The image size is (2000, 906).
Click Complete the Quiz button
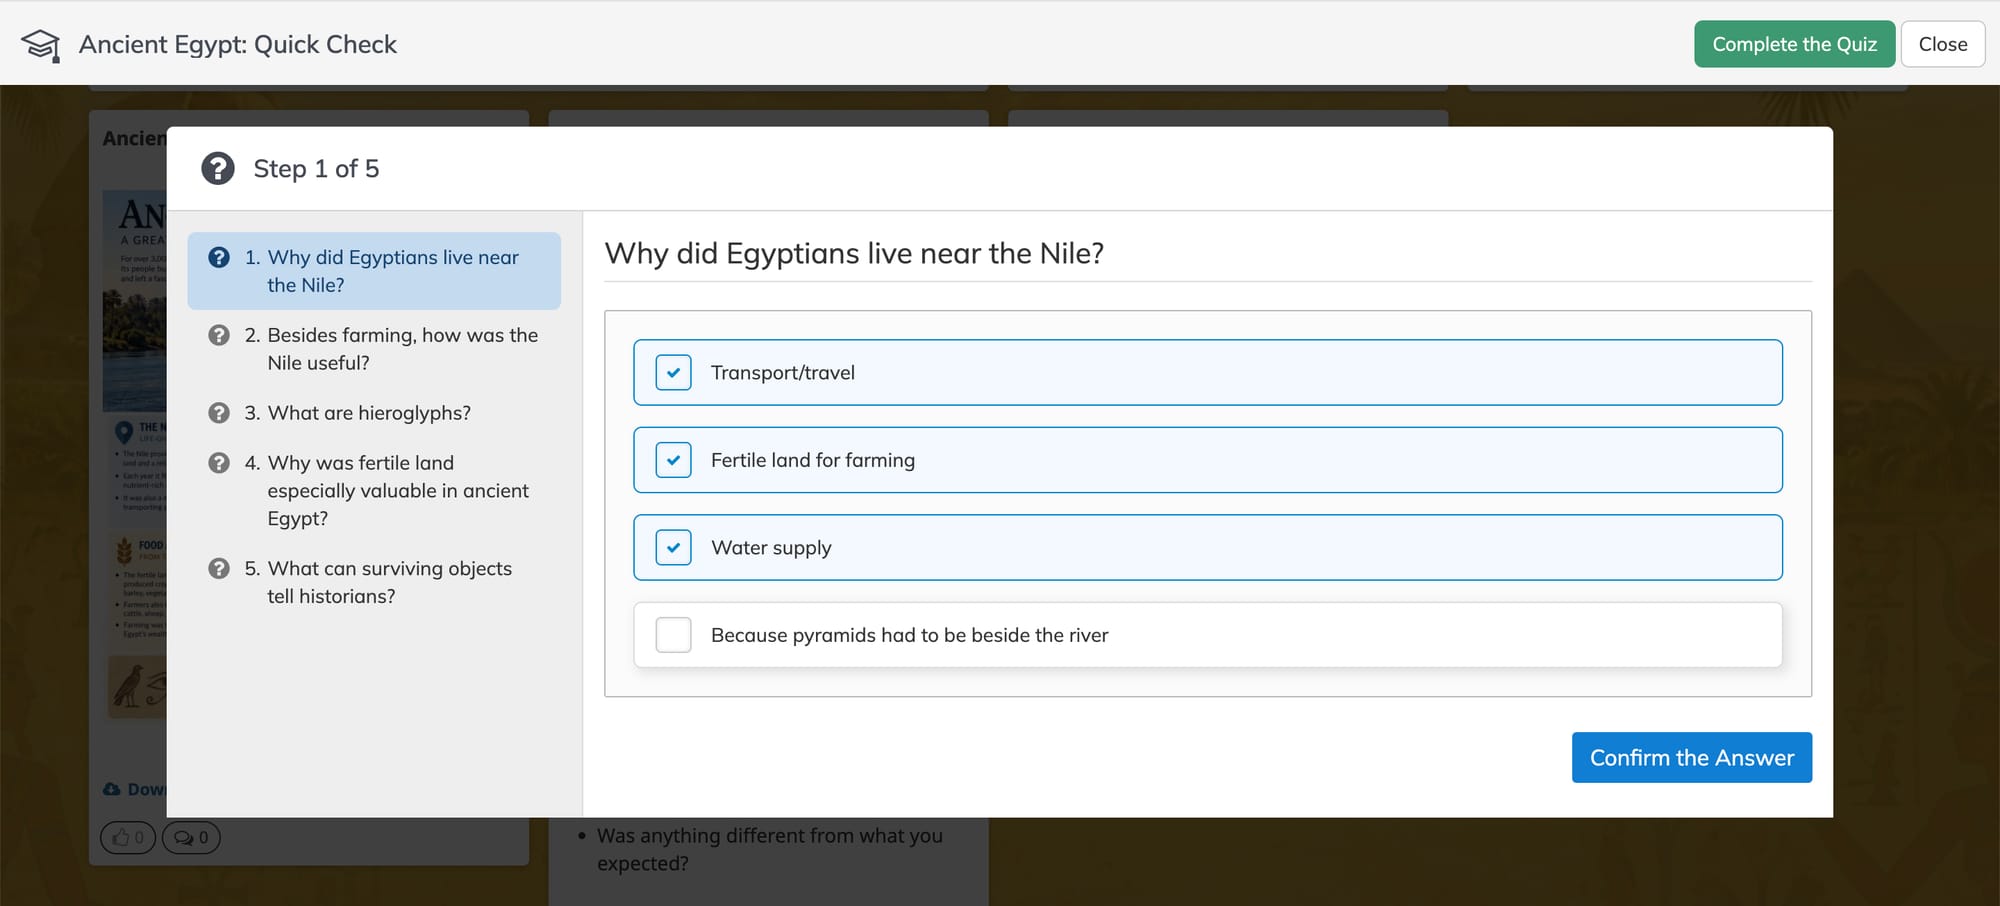click(1794, 44)
